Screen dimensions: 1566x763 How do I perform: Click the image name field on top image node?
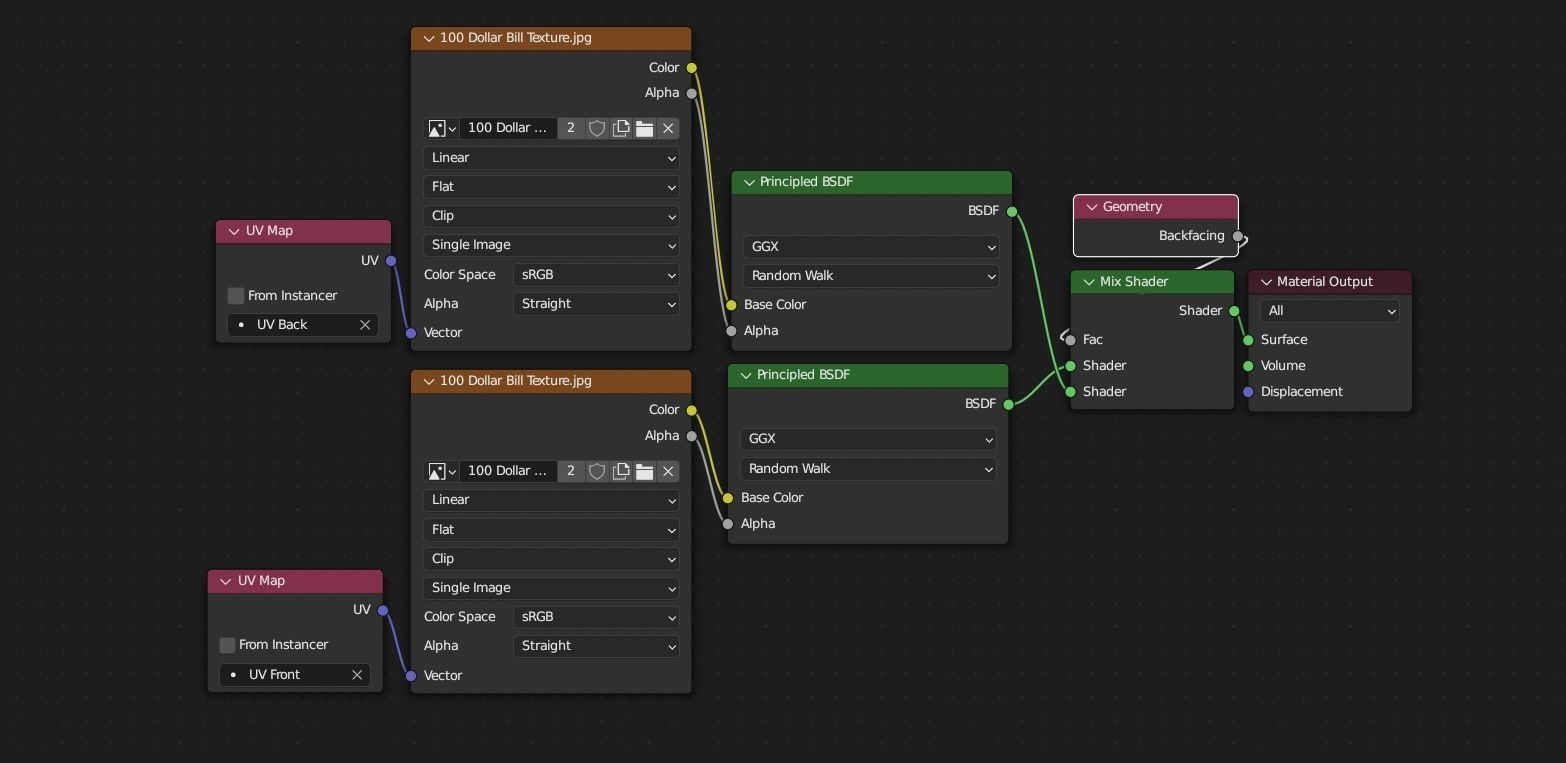pyautogui.click(x=508, y=128)
